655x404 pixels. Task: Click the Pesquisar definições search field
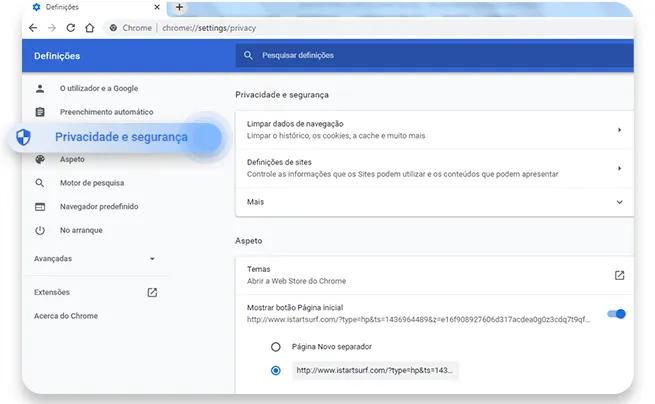point(434,55)
